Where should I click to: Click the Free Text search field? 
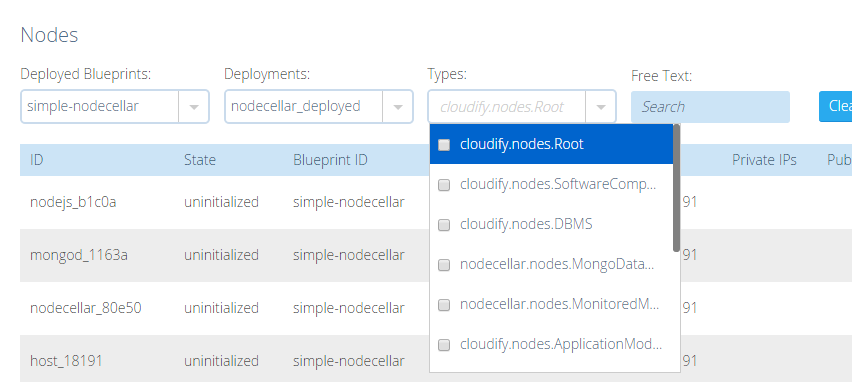coord(710,107)
